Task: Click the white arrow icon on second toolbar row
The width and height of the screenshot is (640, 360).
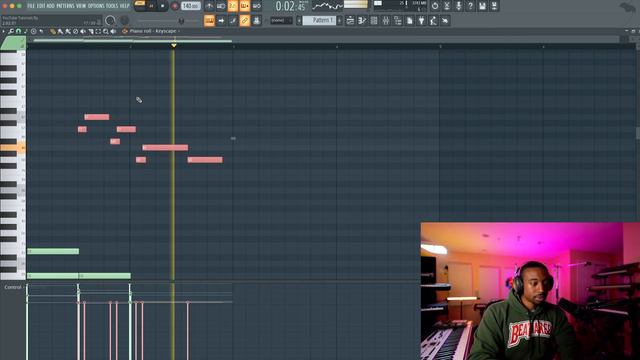Action: 221,20
